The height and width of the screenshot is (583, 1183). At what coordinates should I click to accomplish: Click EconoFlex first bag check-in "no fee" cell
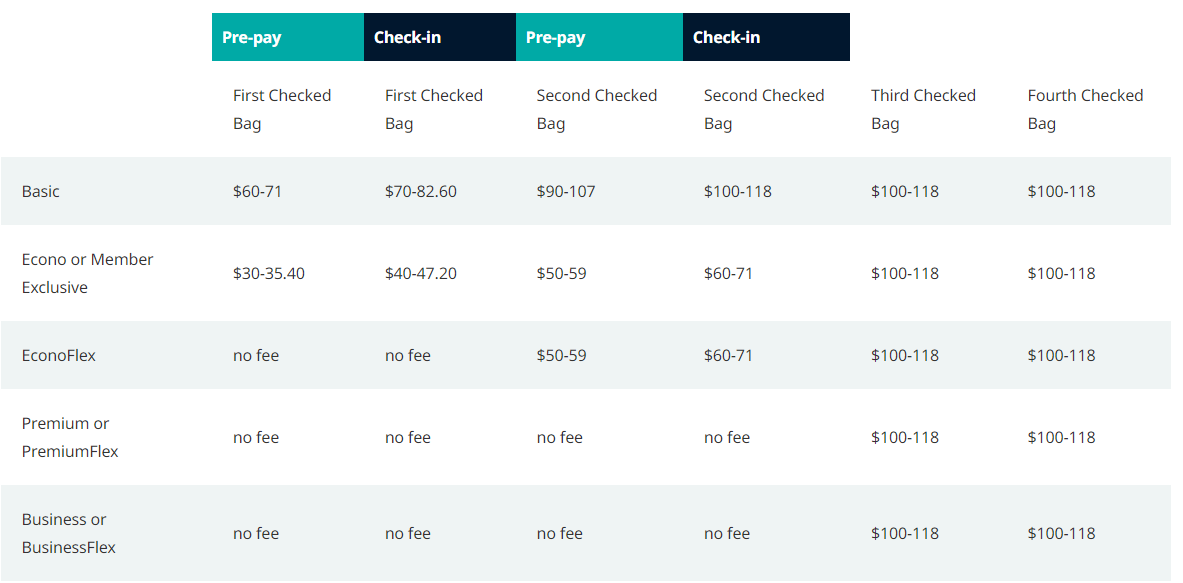click(408, 355)
